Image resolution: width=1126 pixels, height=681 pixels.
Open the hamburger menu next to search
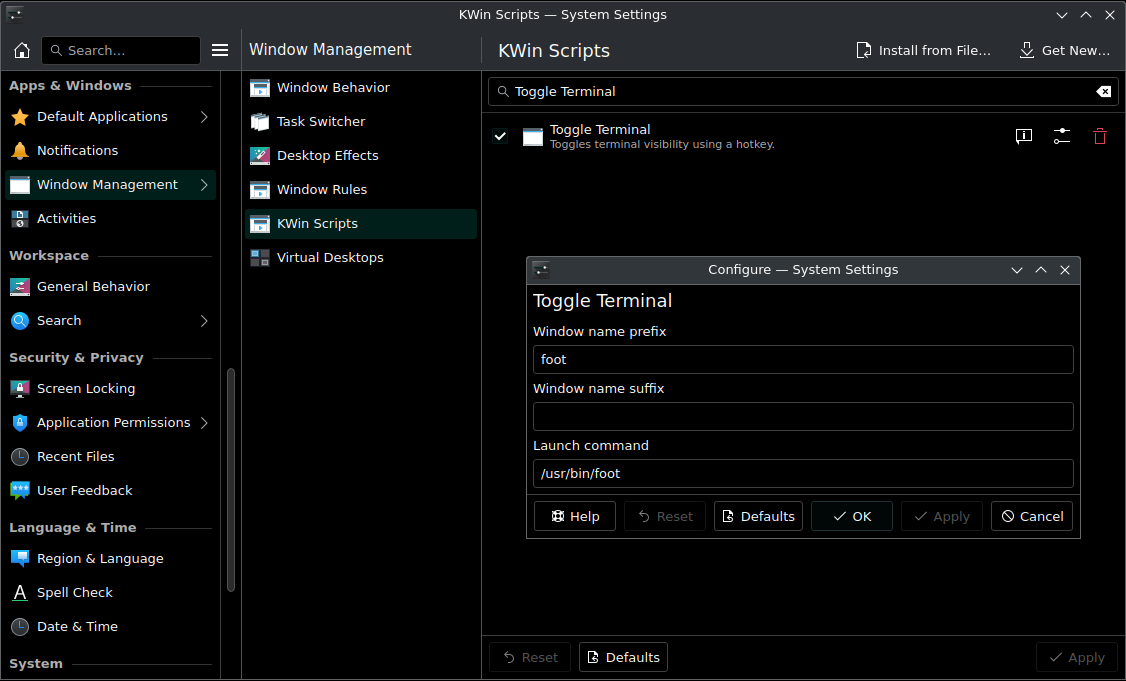tap(220, 50)
